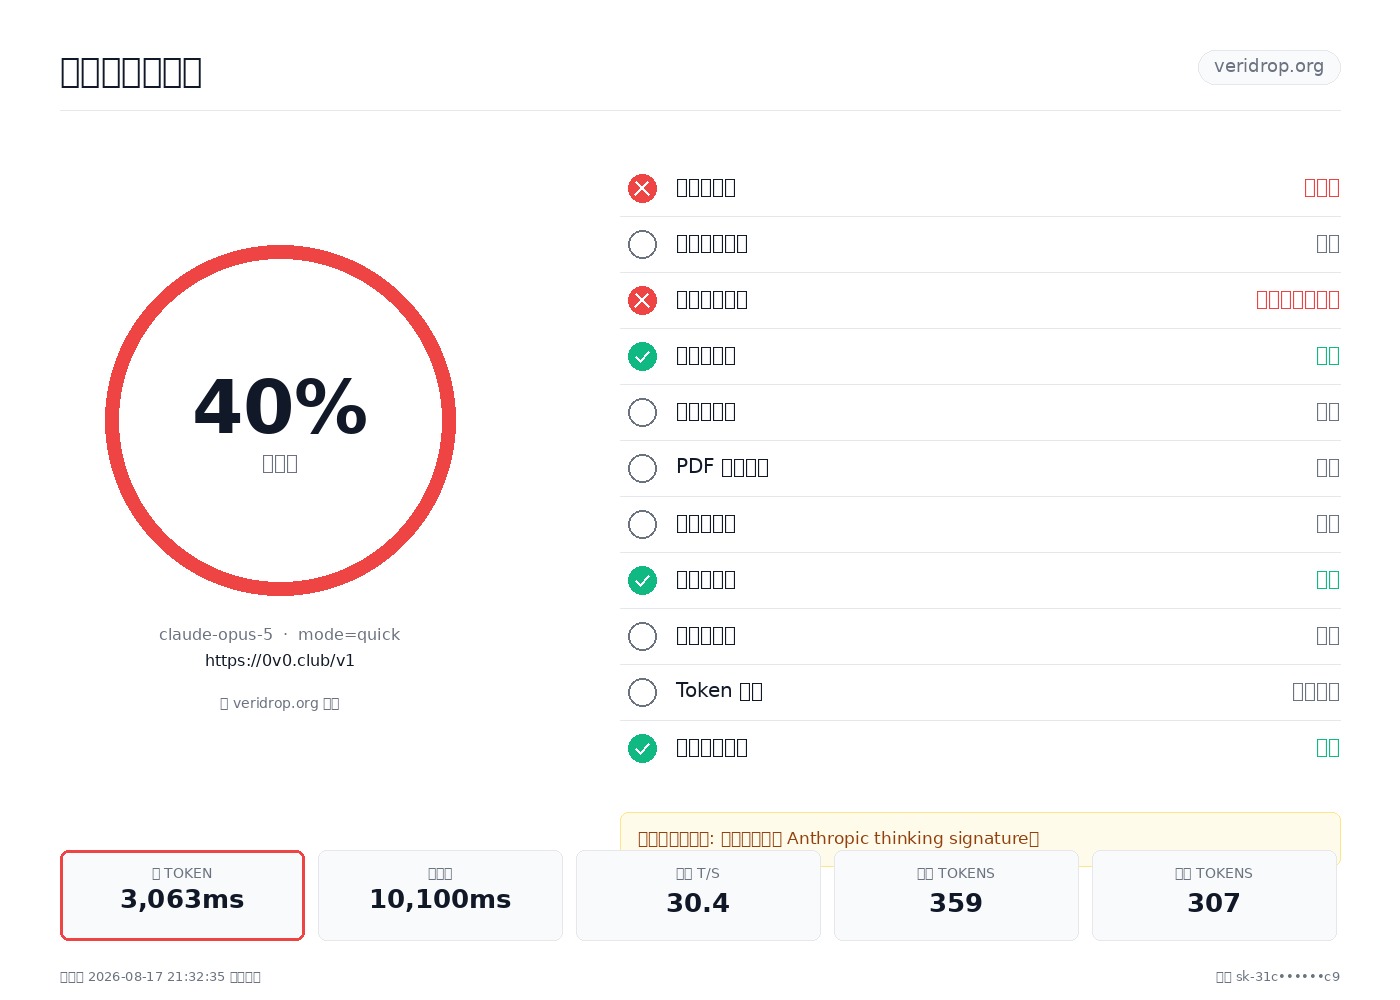This screenshot has height=1000, width=1400.
Task: Click the empty circle icon on the second checklist row
Action: point(642,244)
